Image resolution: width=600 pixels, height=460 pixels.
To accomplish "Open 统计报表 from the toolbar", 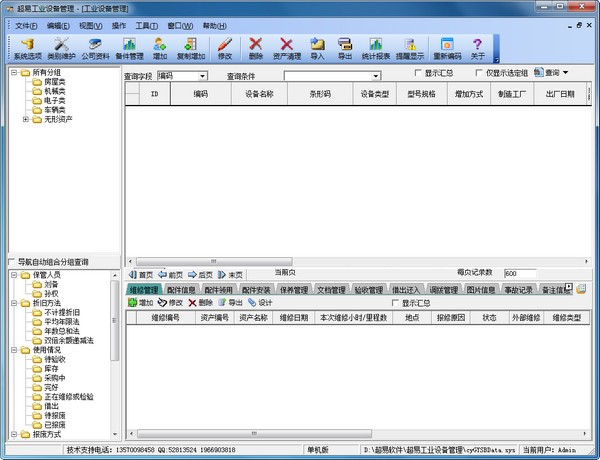I will tap(375, 48).
